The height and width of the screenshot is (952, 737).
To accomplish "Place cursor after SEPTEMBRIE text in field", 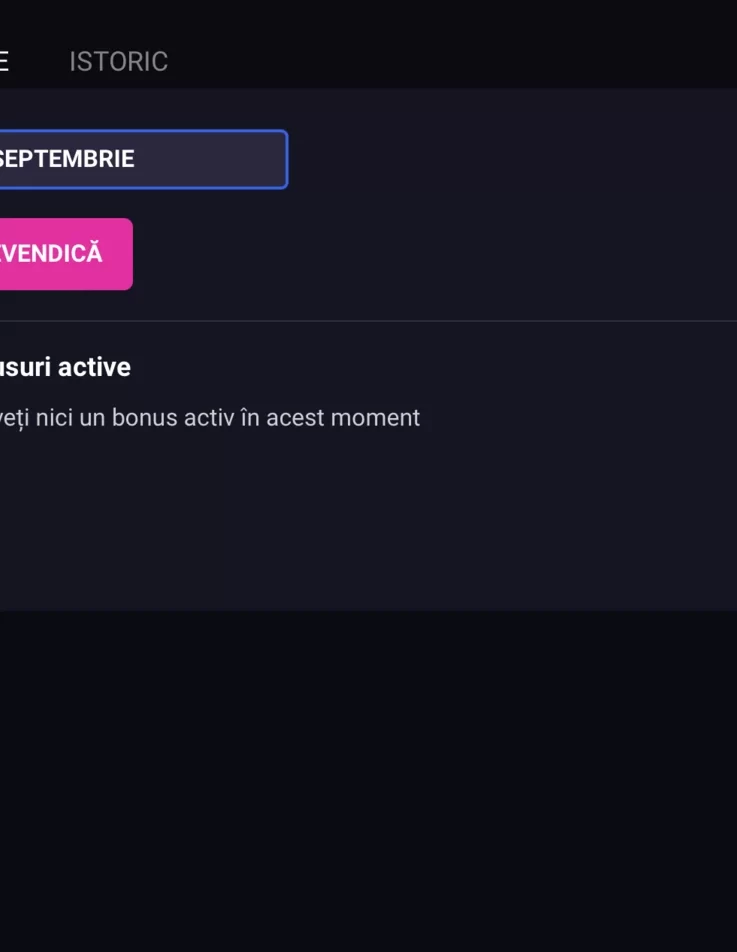I will click(x=137, y=159).
